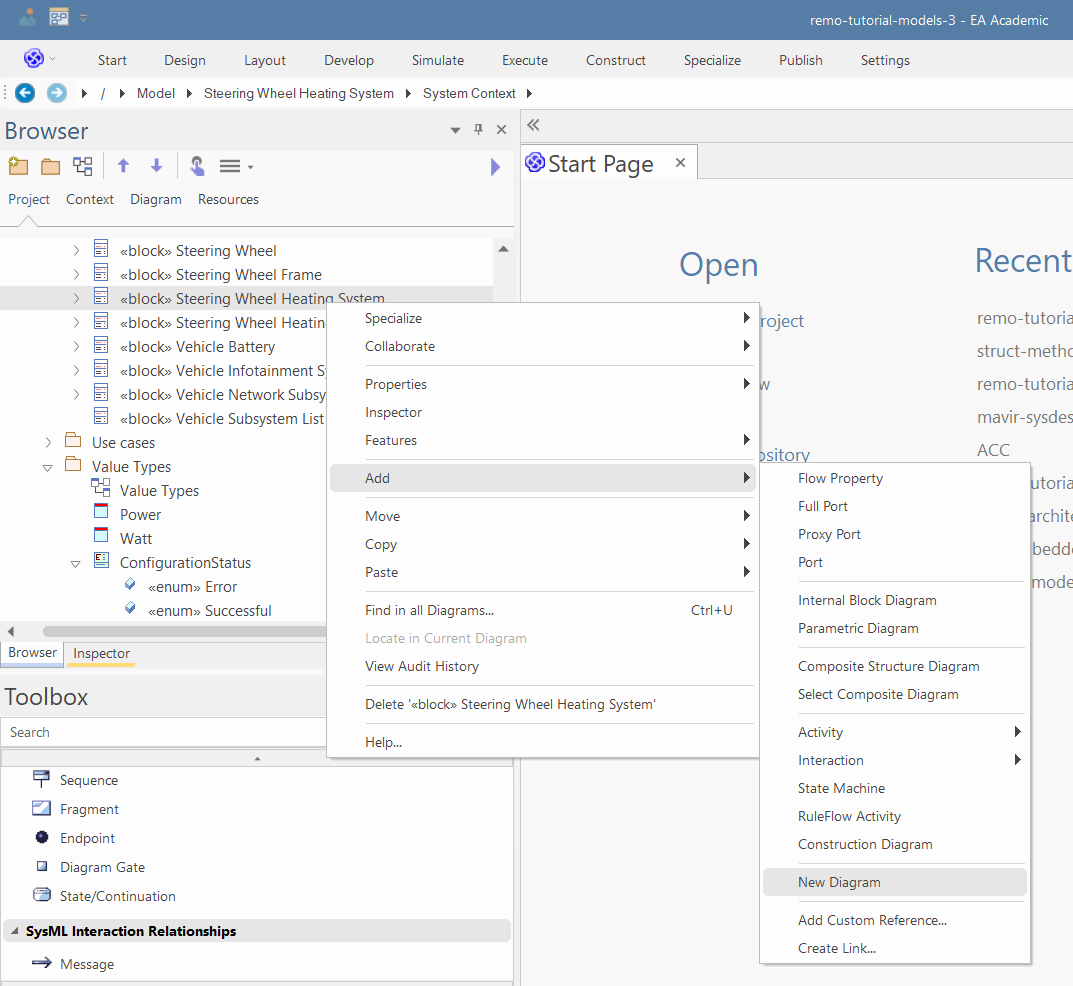
Task: Select the Diagram Gate toolbox item
Action: tap(102, 867)
